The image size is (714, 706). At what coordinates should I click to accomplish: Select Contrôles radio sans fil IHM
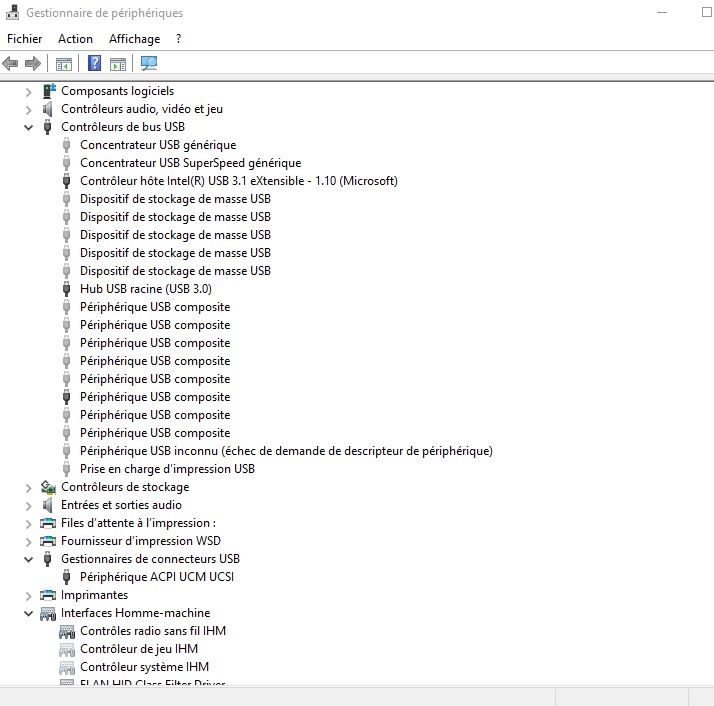[x=153, y=631]
